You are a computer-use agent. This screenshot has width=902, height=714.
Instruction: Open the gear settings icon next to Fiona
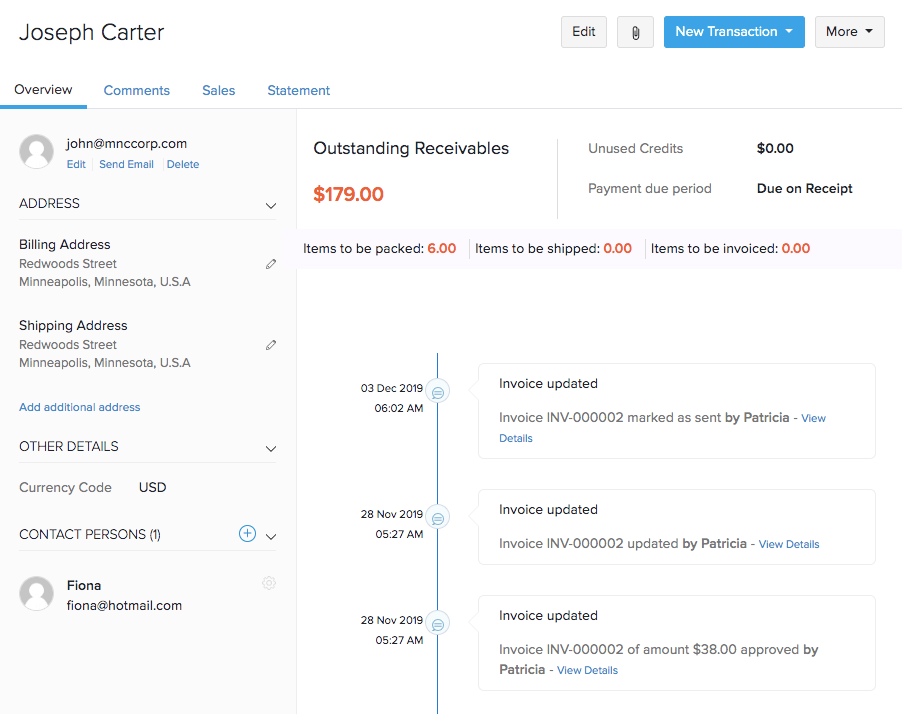pos(268,583)
